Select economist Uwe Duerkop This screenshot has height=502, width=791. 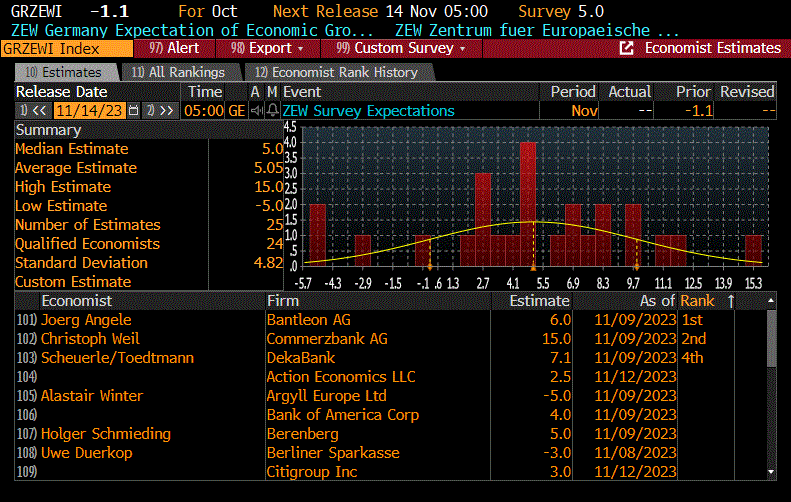[87, 453]
